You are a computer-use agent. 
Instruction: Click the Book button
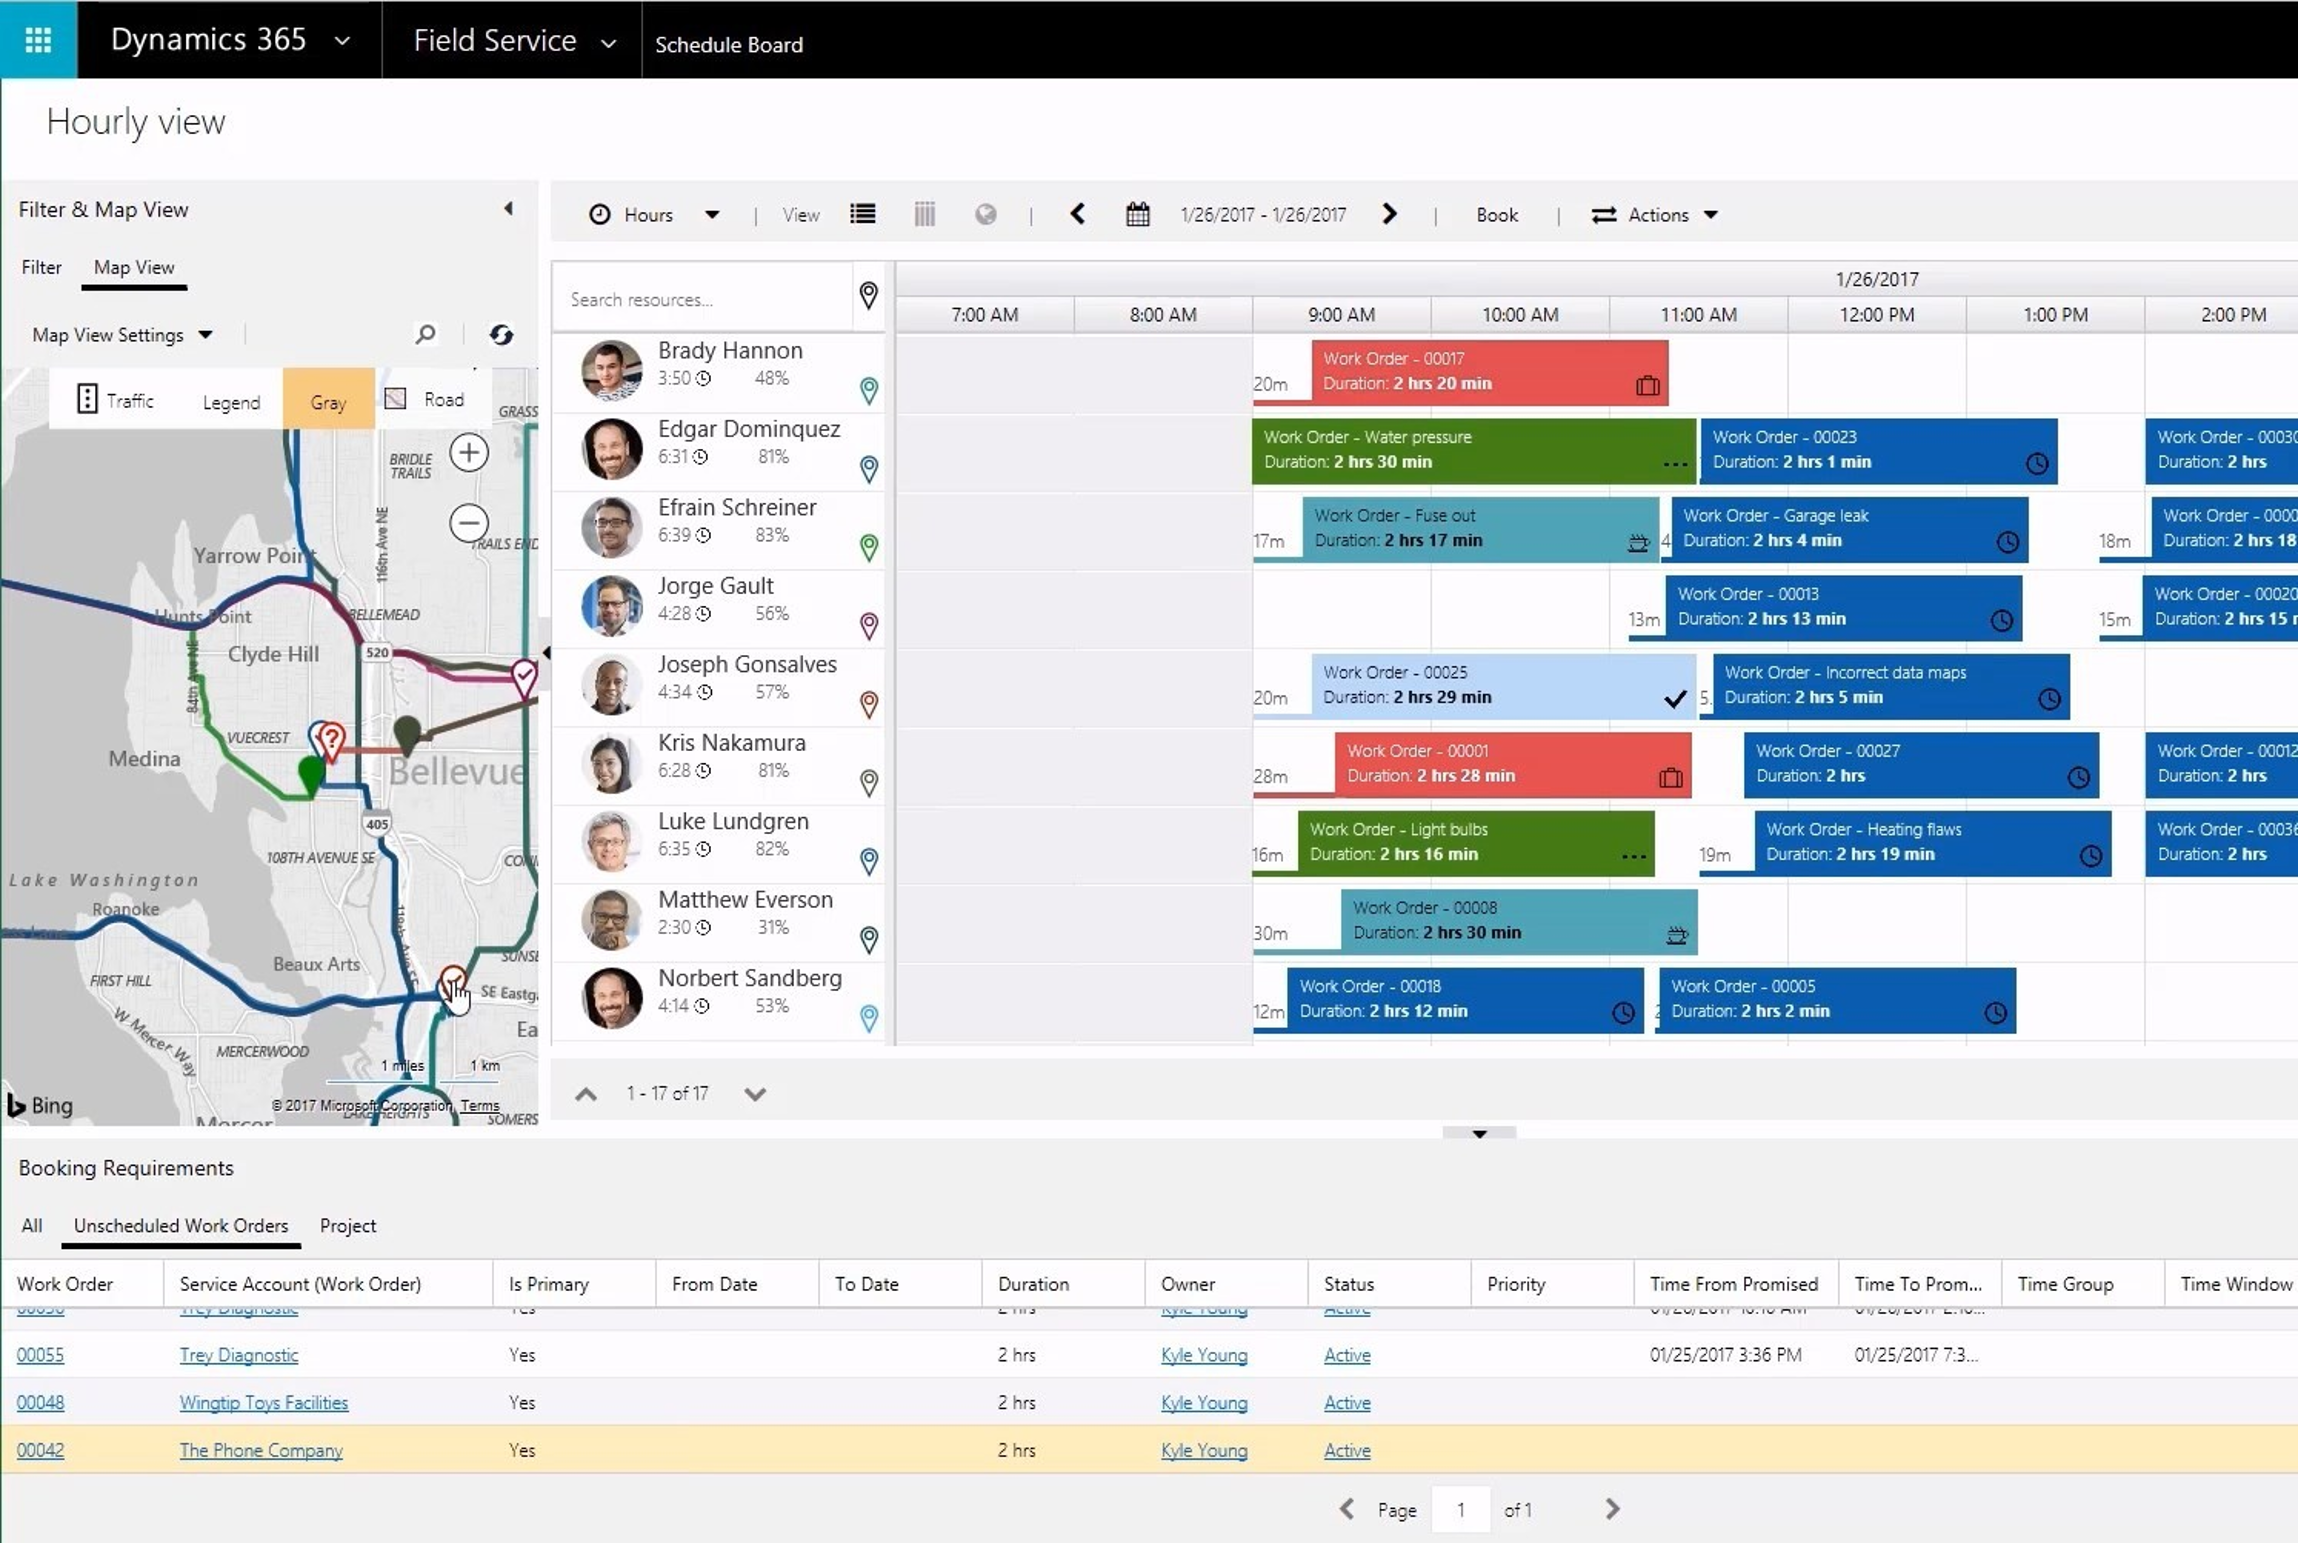(1497, 215)
